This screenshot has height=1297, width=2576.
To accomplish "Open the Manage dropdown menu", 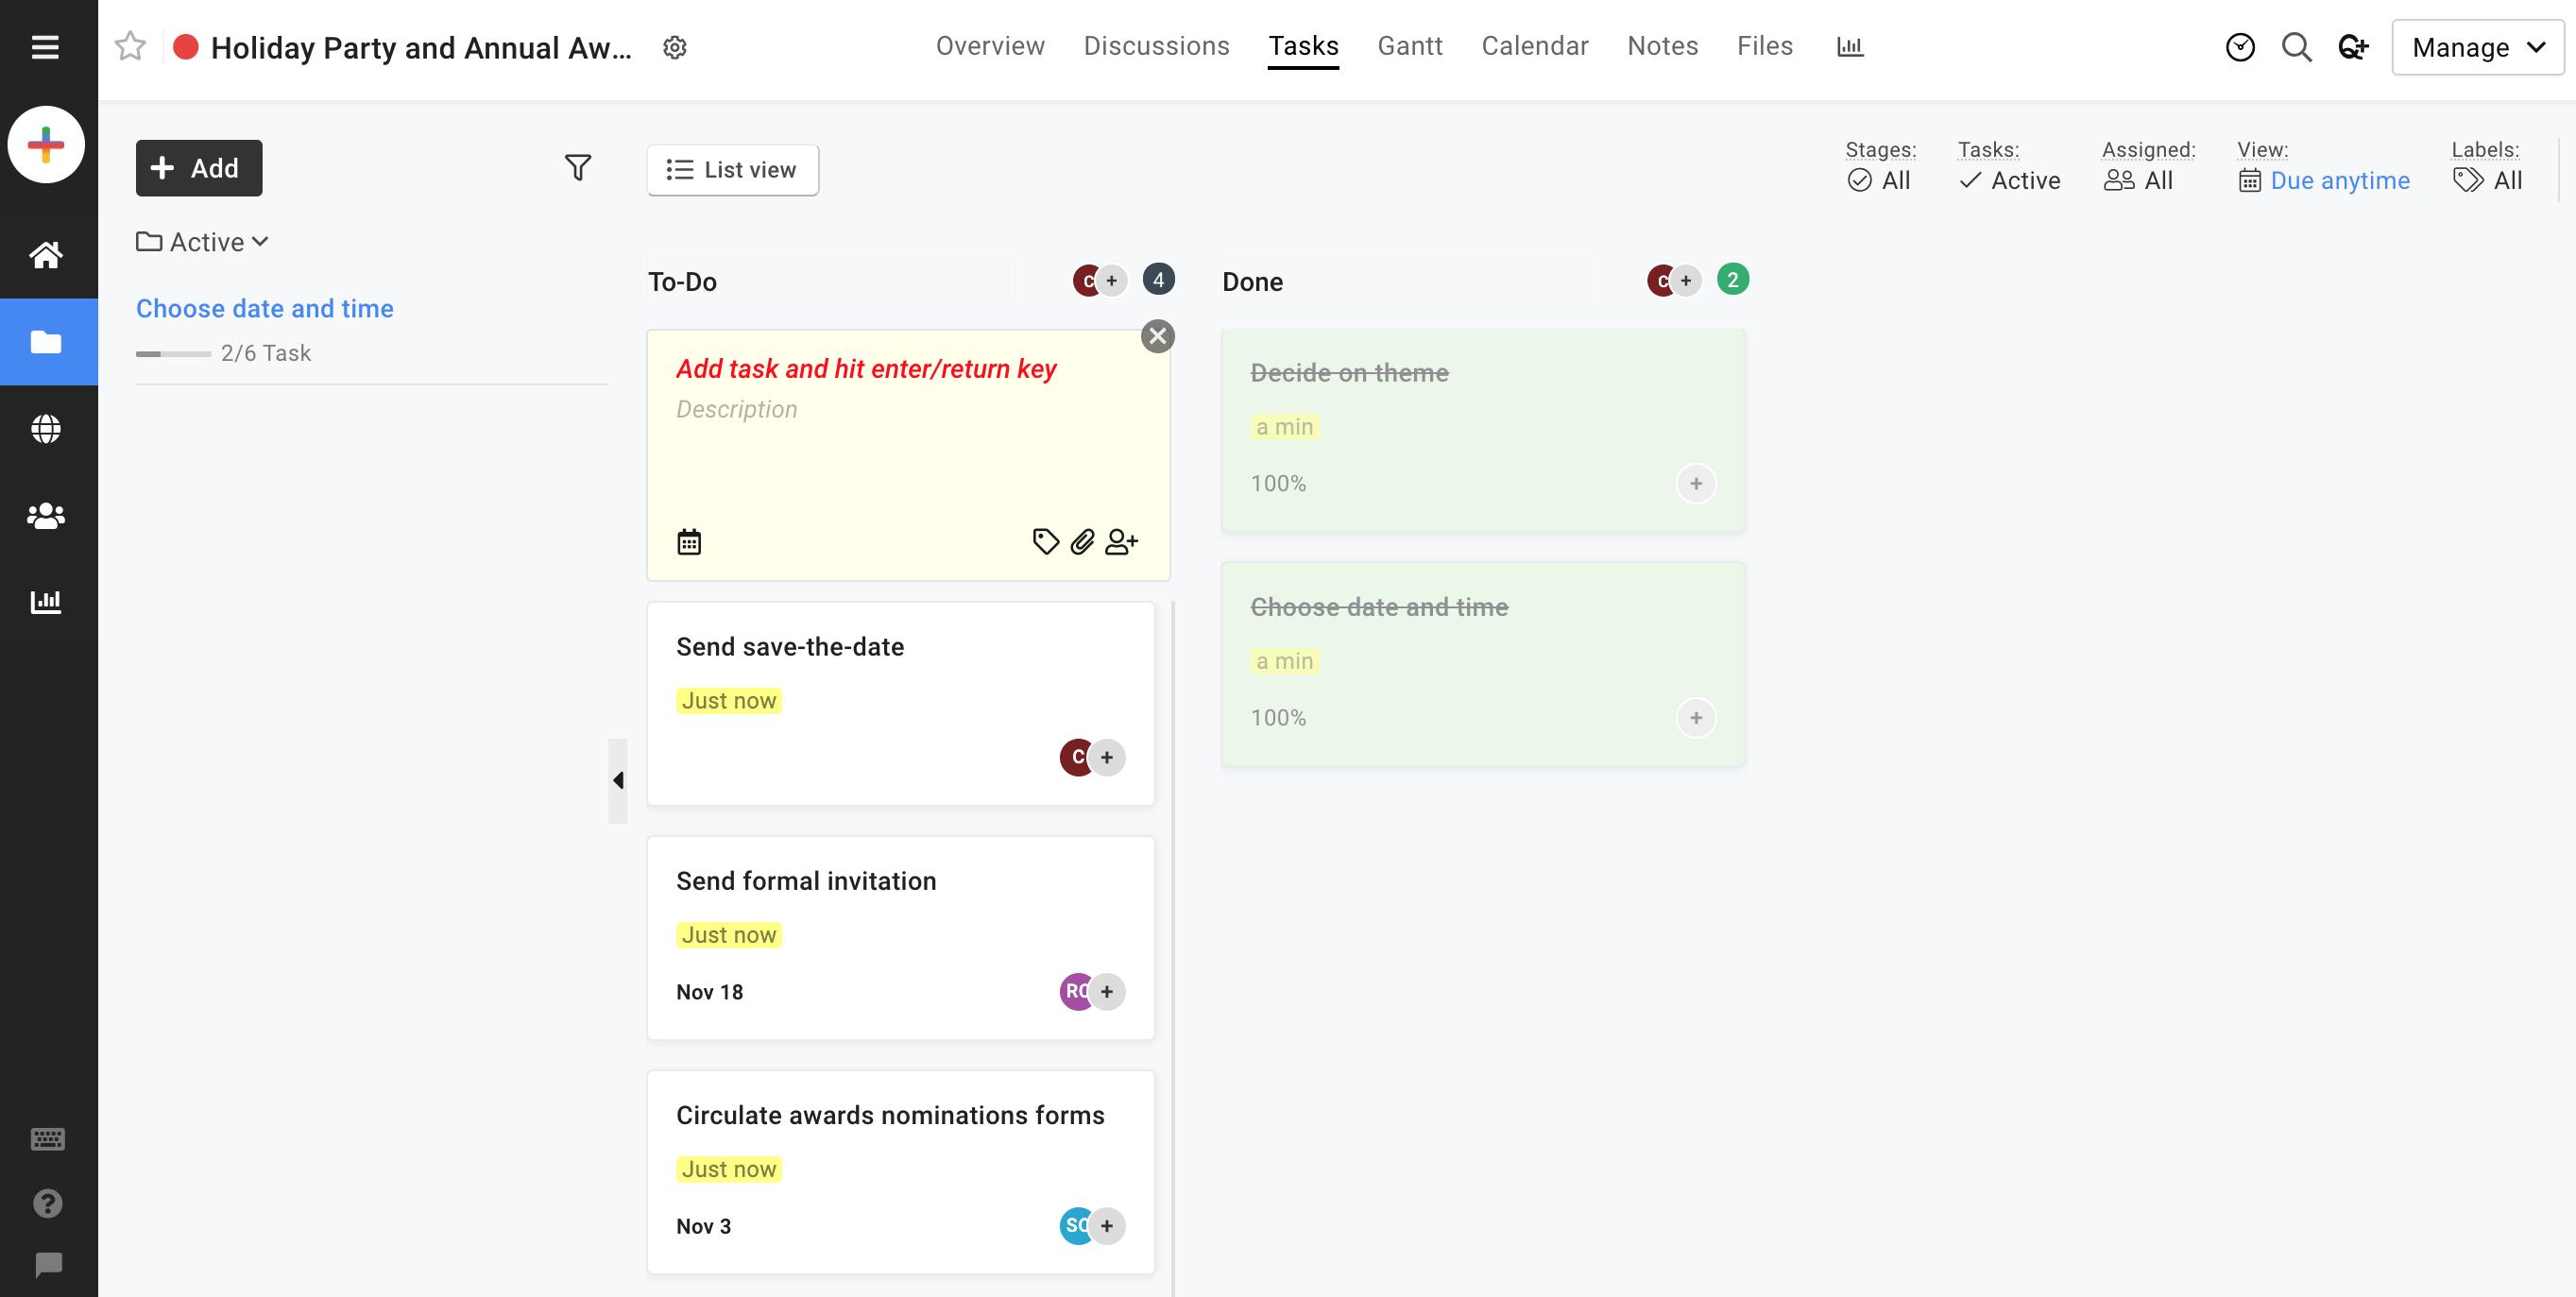I will coord(2476,47).
